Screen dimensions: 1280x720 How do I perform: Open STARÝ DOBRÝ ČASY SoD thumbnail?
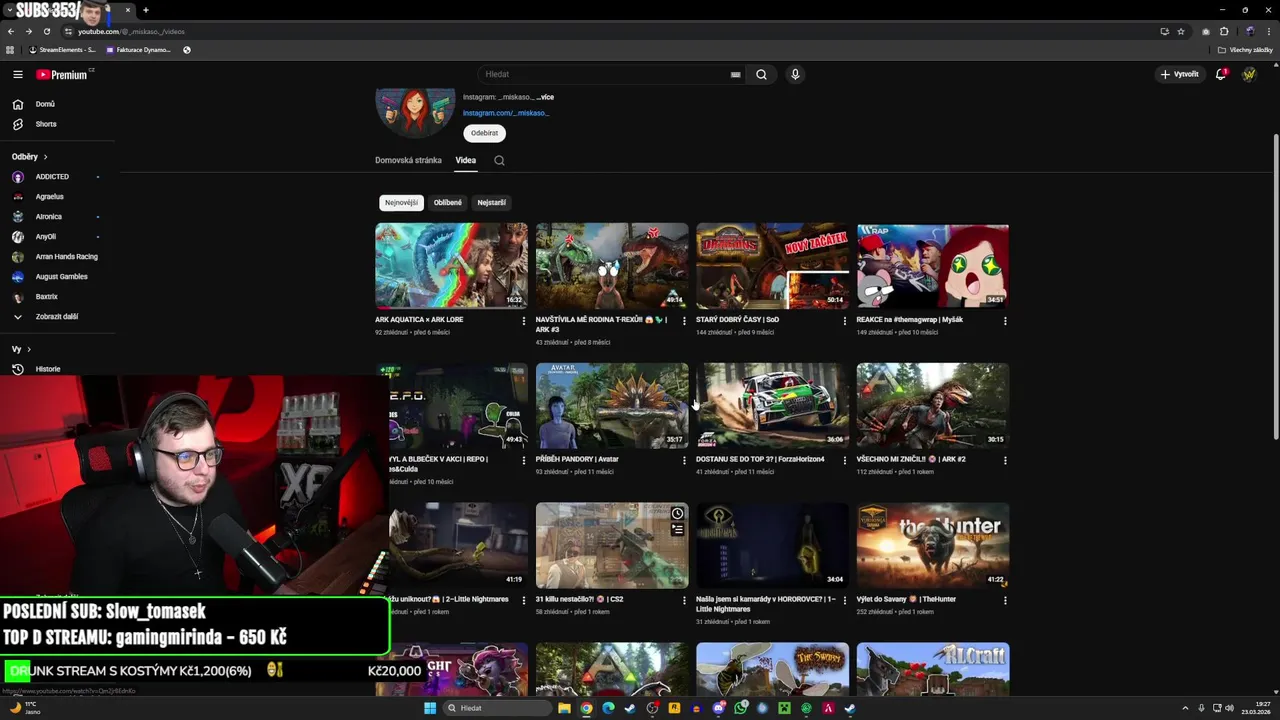point(772,265)
